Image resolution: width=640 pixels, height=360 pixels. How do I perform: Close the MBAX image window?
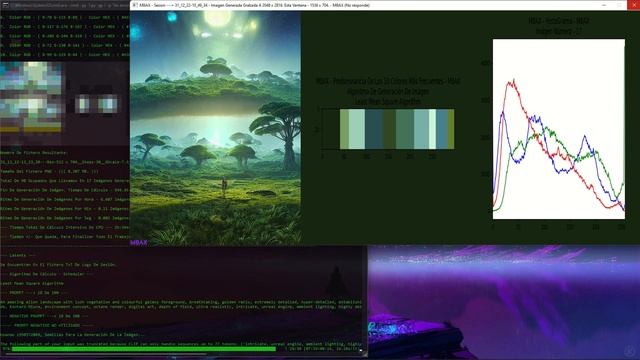click(x=634, y=5)
